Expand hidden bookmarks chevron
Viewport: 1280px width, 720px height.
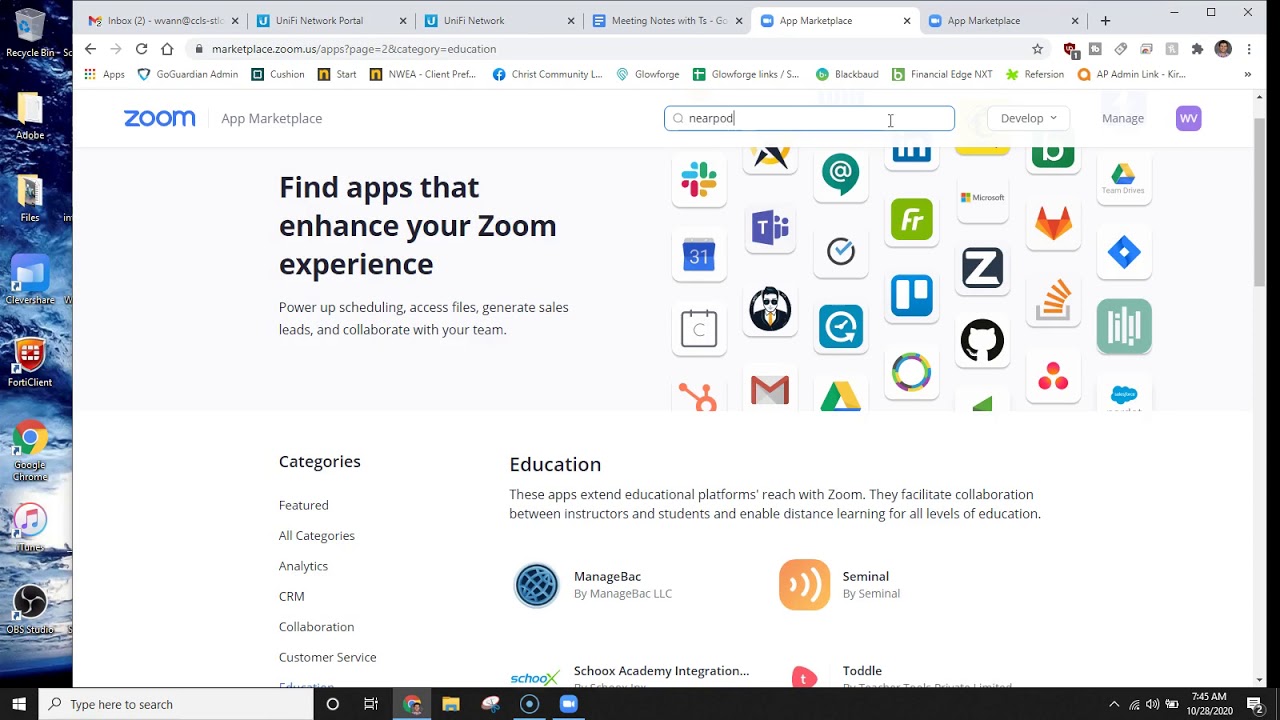coord(1247,74)
